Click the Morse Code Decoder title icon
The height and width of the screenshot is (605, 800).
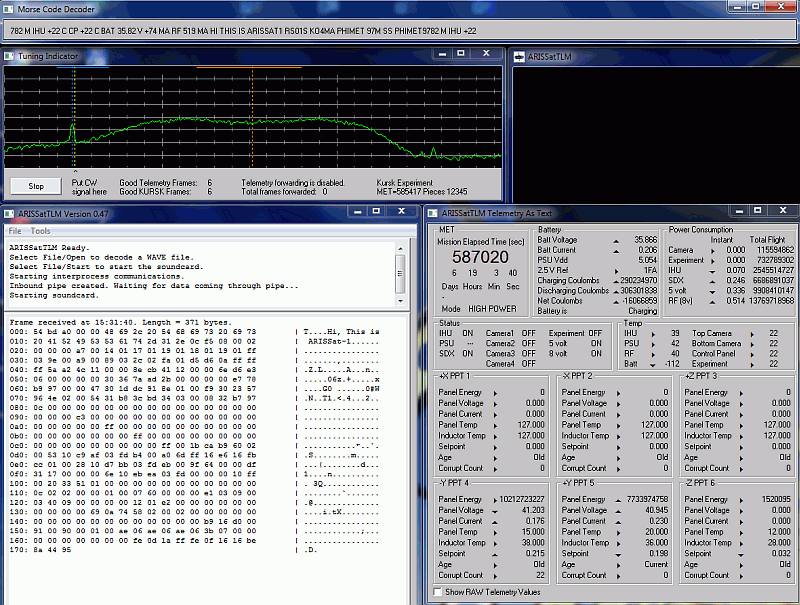pos(8,9)
